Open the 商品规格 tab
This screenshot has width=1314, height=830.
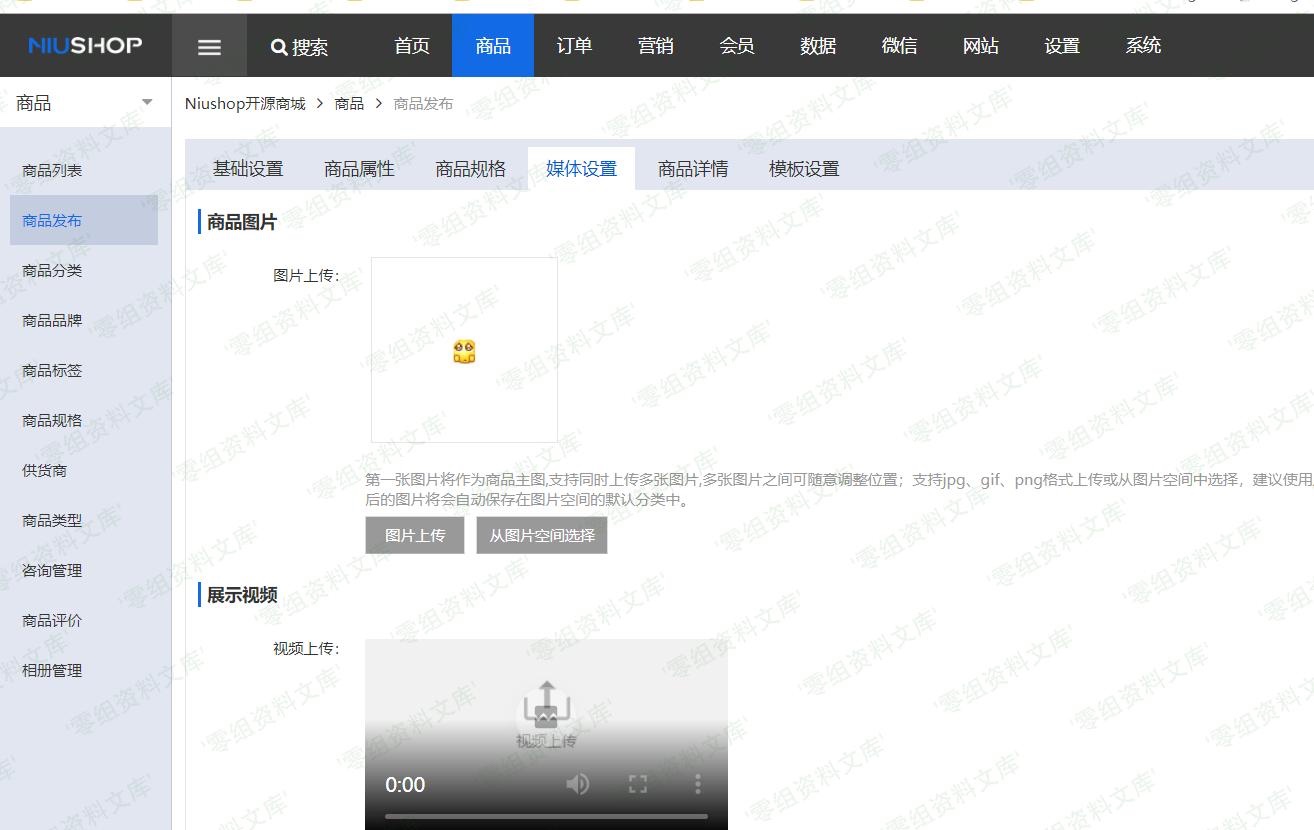(470, 169)
